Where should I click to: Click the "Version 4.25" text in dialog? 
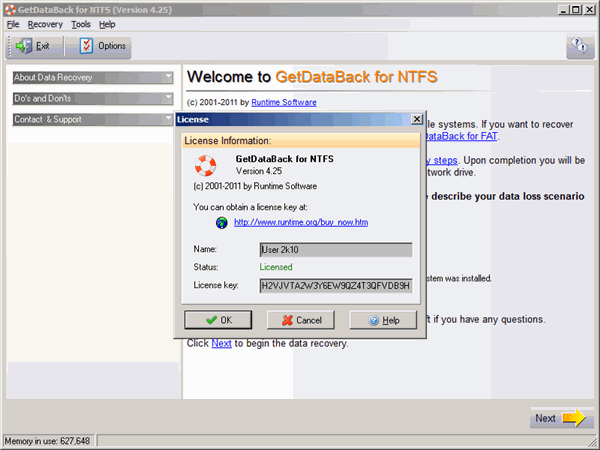click(x=259, y=171)
